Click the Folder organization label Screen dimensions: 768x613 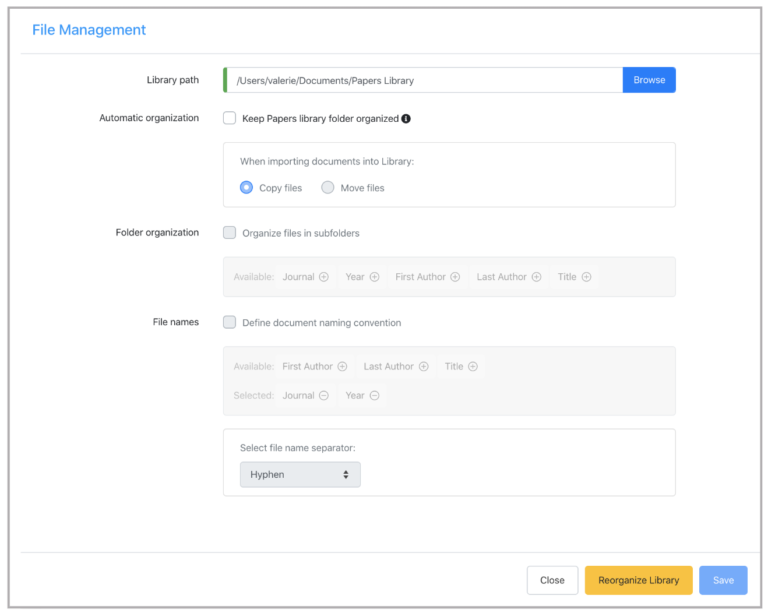[x=157, y=233]
